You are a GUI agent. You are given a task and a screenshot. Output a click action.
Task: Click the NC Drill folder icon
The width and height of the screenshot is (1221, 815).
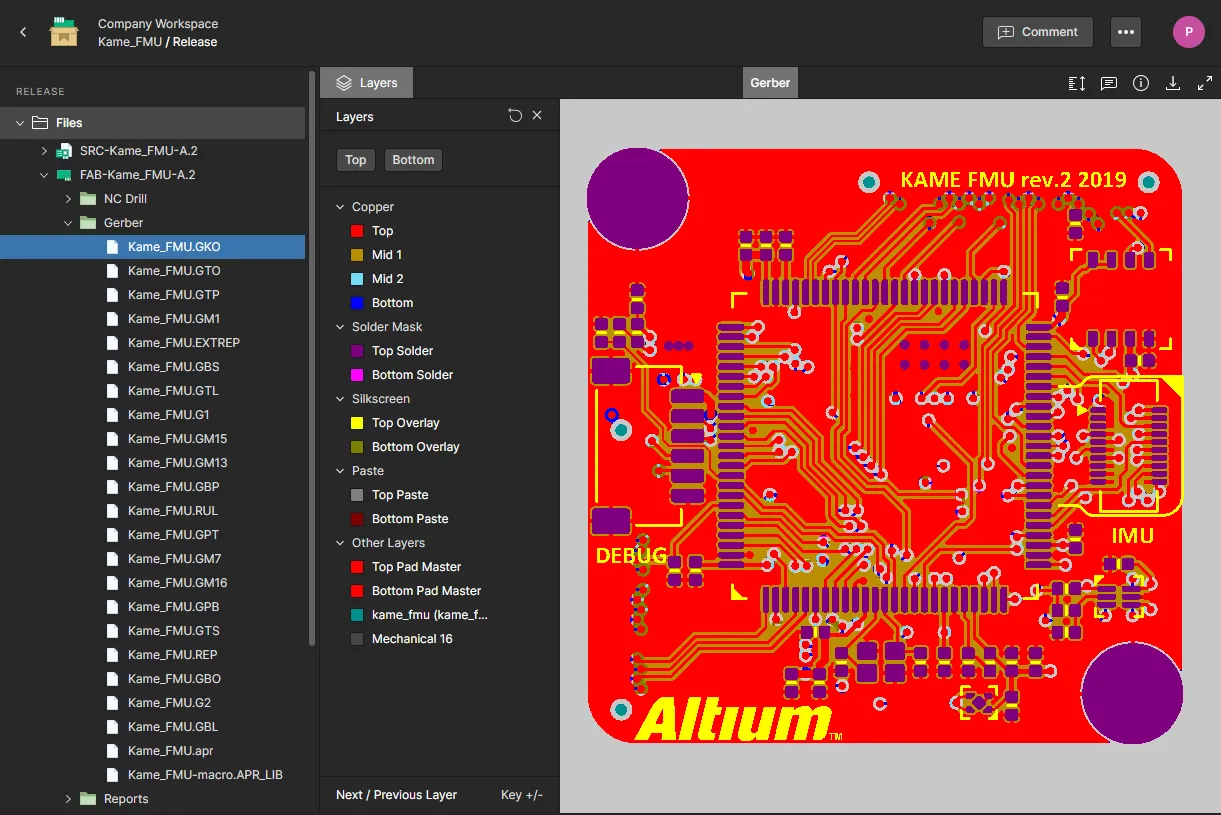pyautogui.click(x=88, y=199)
